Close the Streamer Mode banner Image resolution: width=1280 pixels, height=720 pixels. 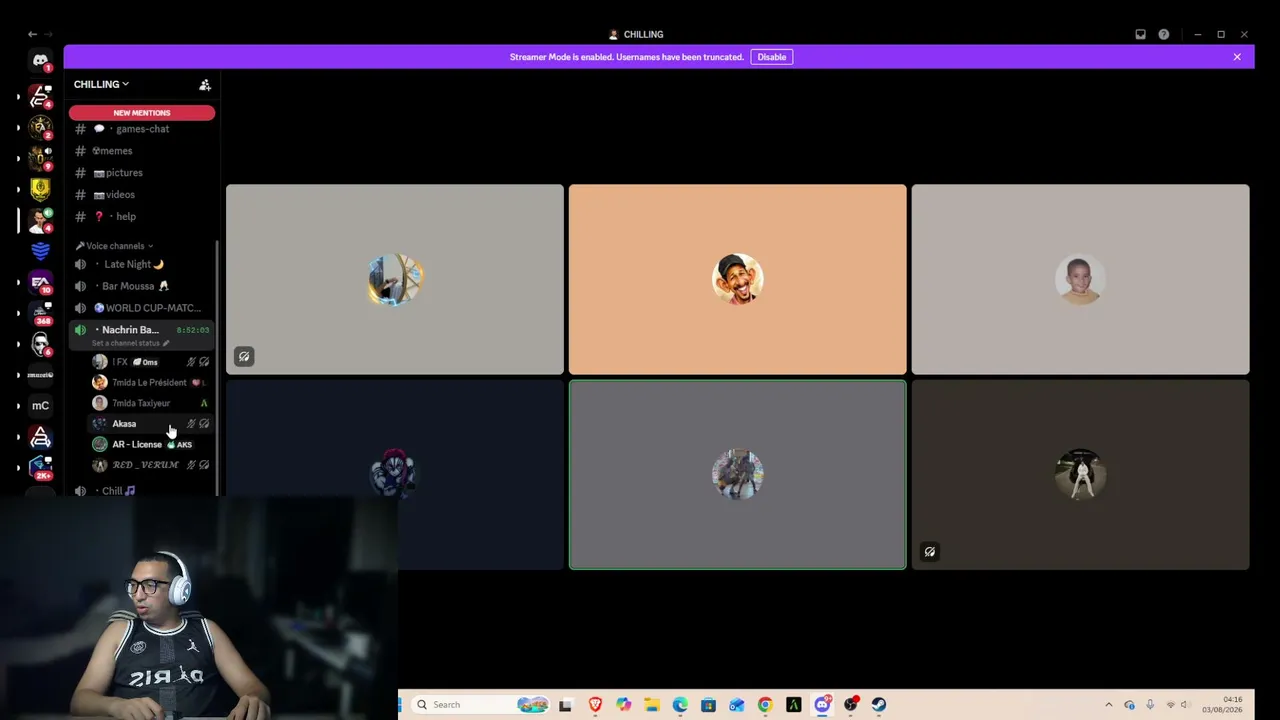tap(1237, 57)
